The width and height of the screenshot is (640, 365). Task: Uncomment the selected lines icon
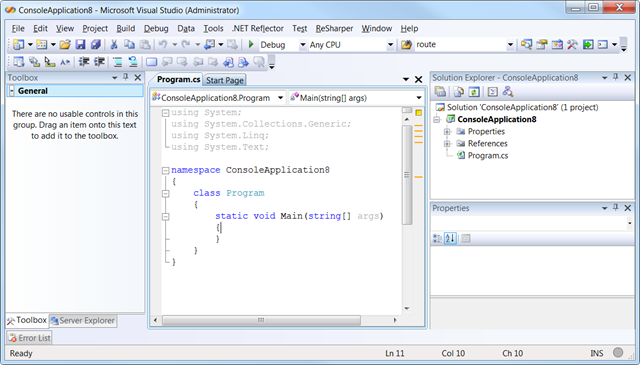point(133,62)
